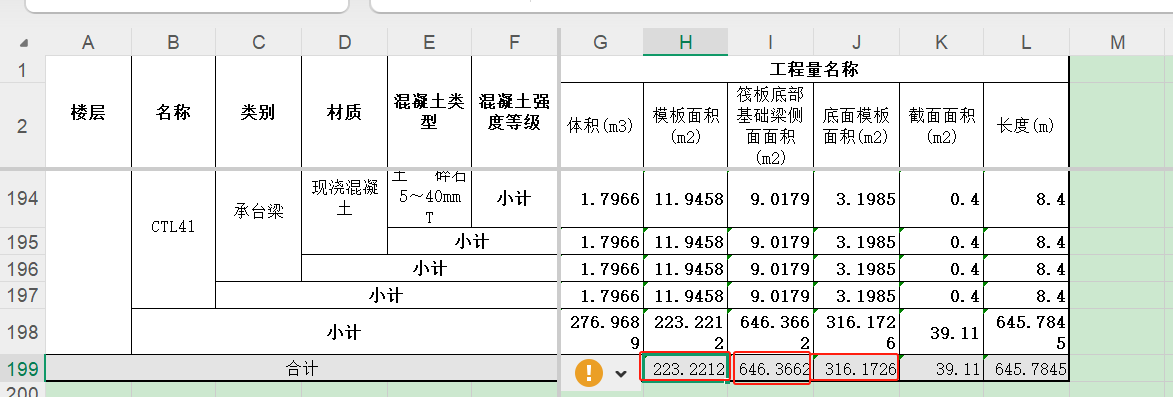
Task: Click 3.1985 cell in row 197
Action: pyautogui.click(x=857, y=295)
